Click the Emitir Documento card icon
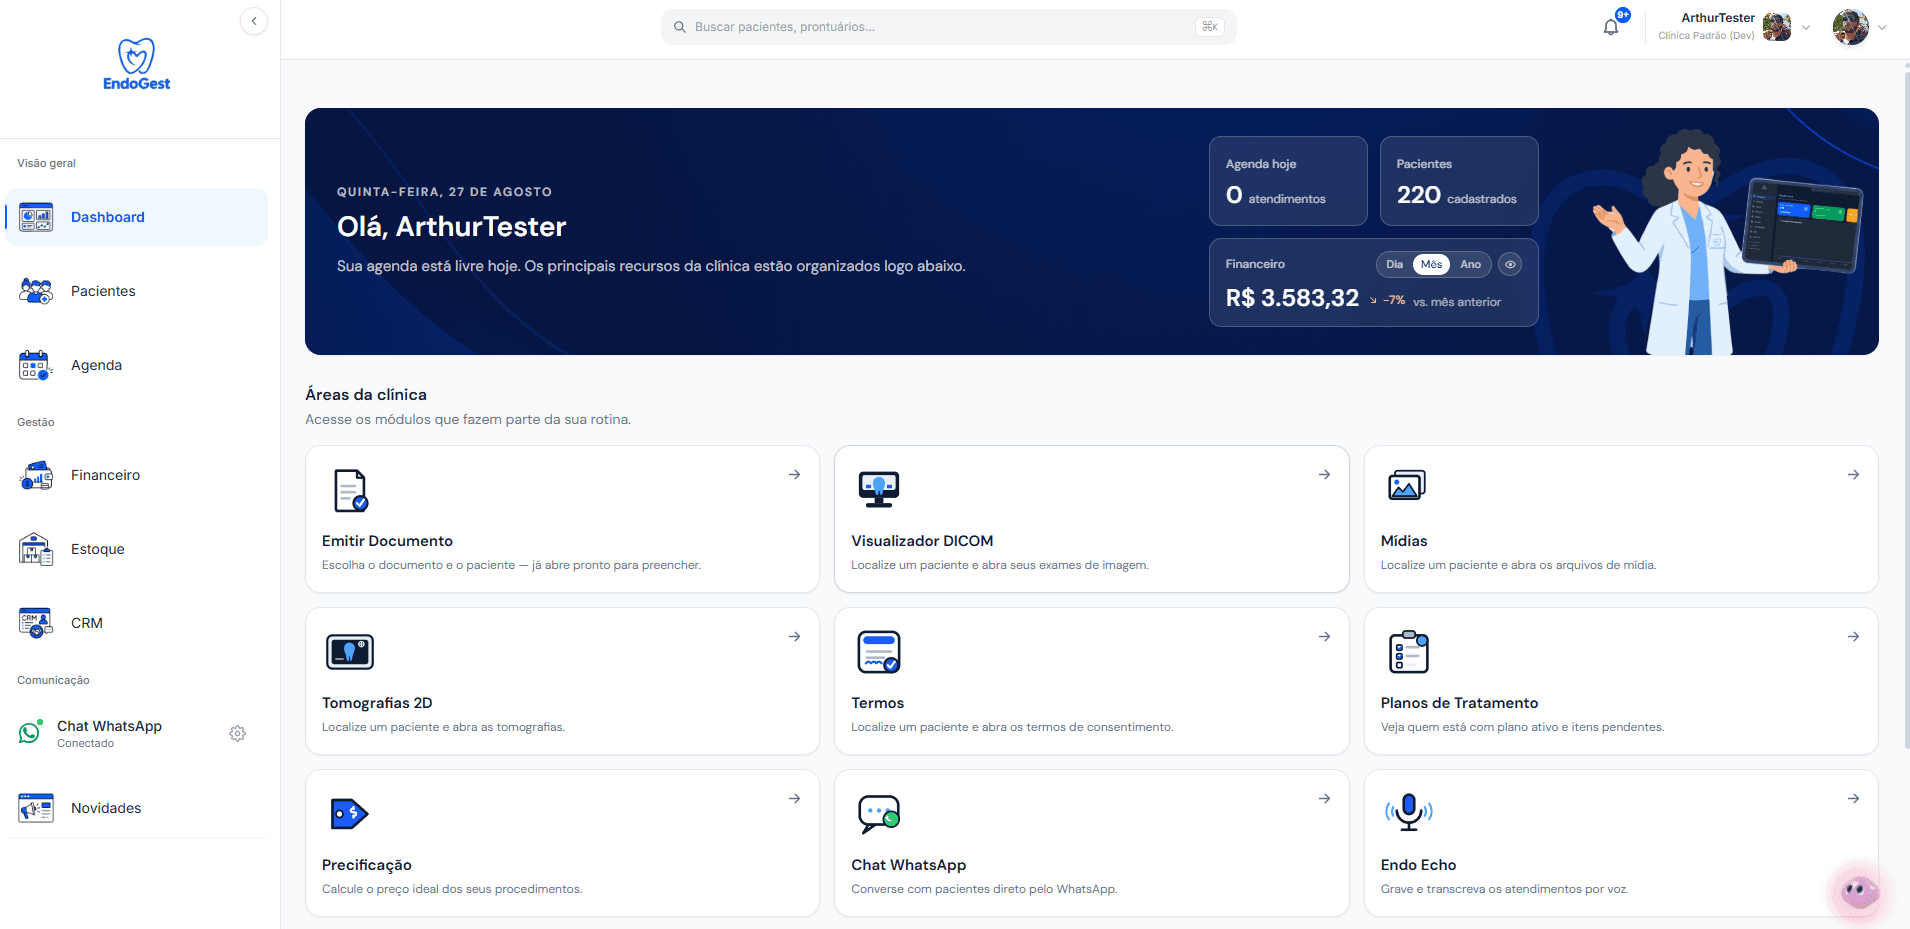Screen dimensions: 1910x929 351,490
